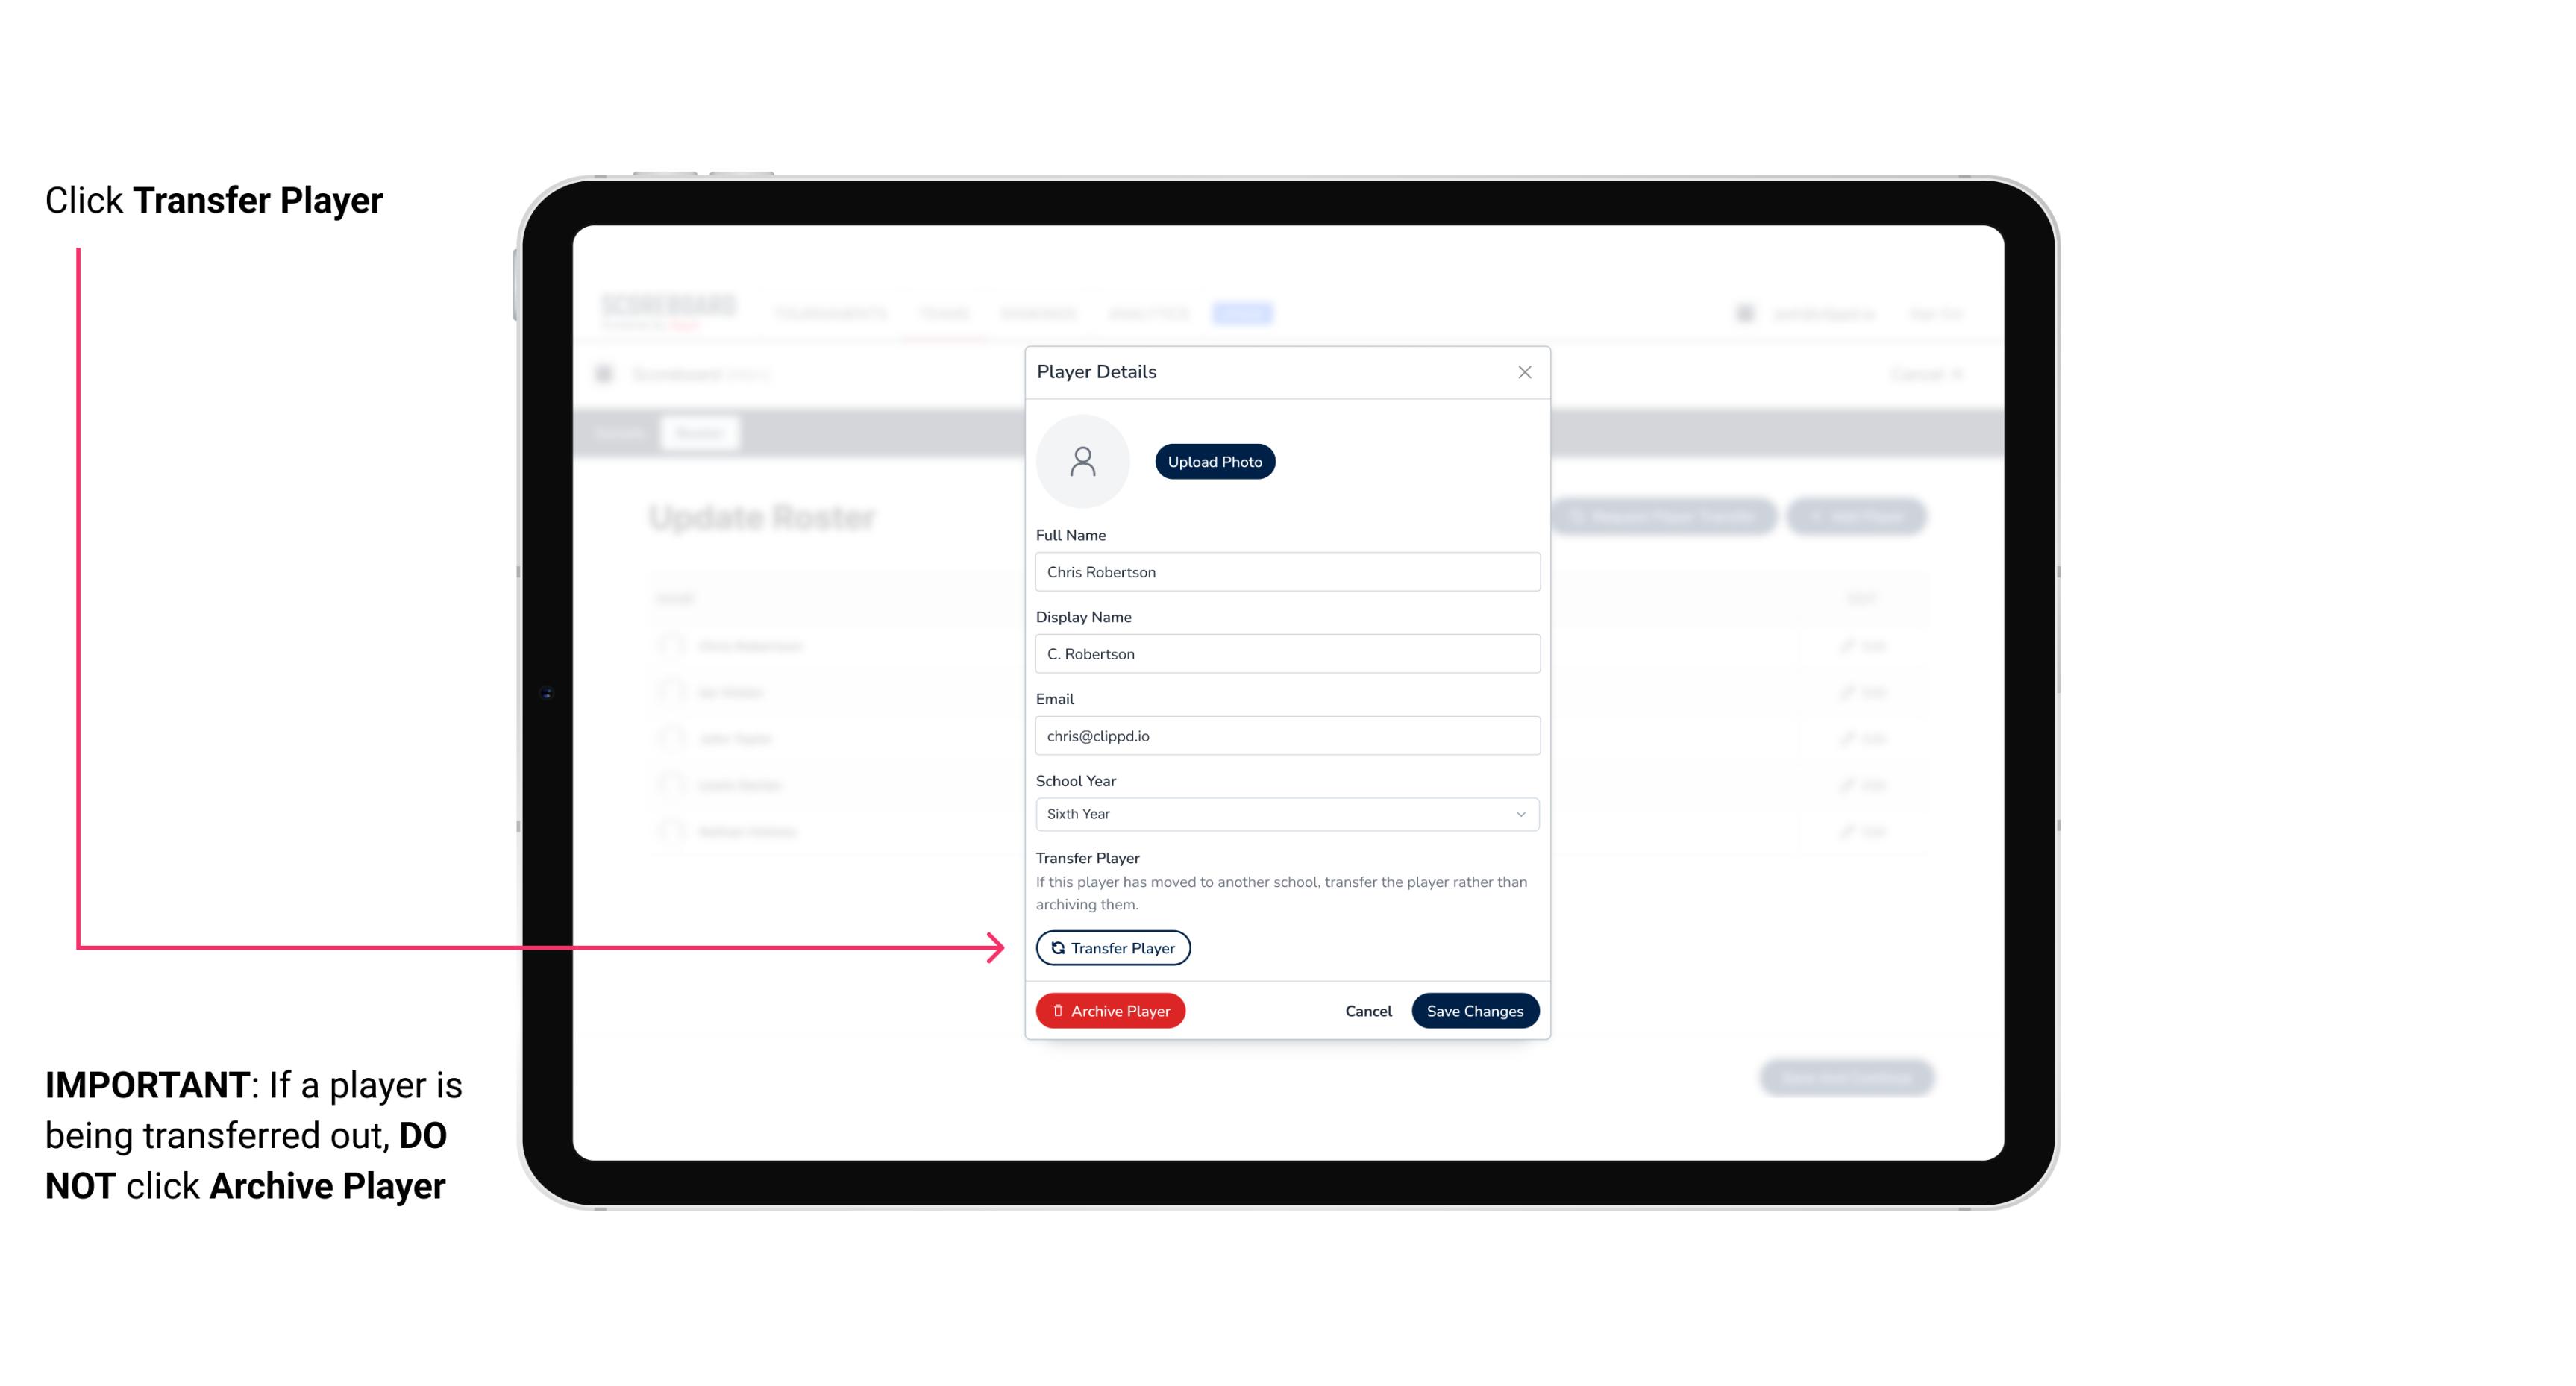2576x1386 pixels.
Task: Click the Update Roster menu option
Action: (x=763, y=517)
